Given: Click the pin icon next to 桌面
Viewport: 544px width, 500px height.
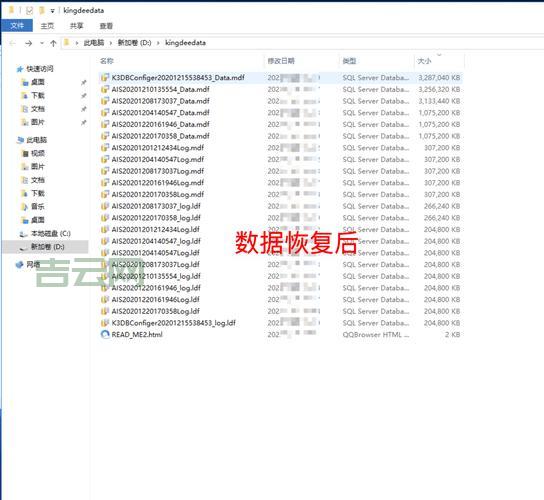Looking at the screenshot, I should [x=84, y=82].
